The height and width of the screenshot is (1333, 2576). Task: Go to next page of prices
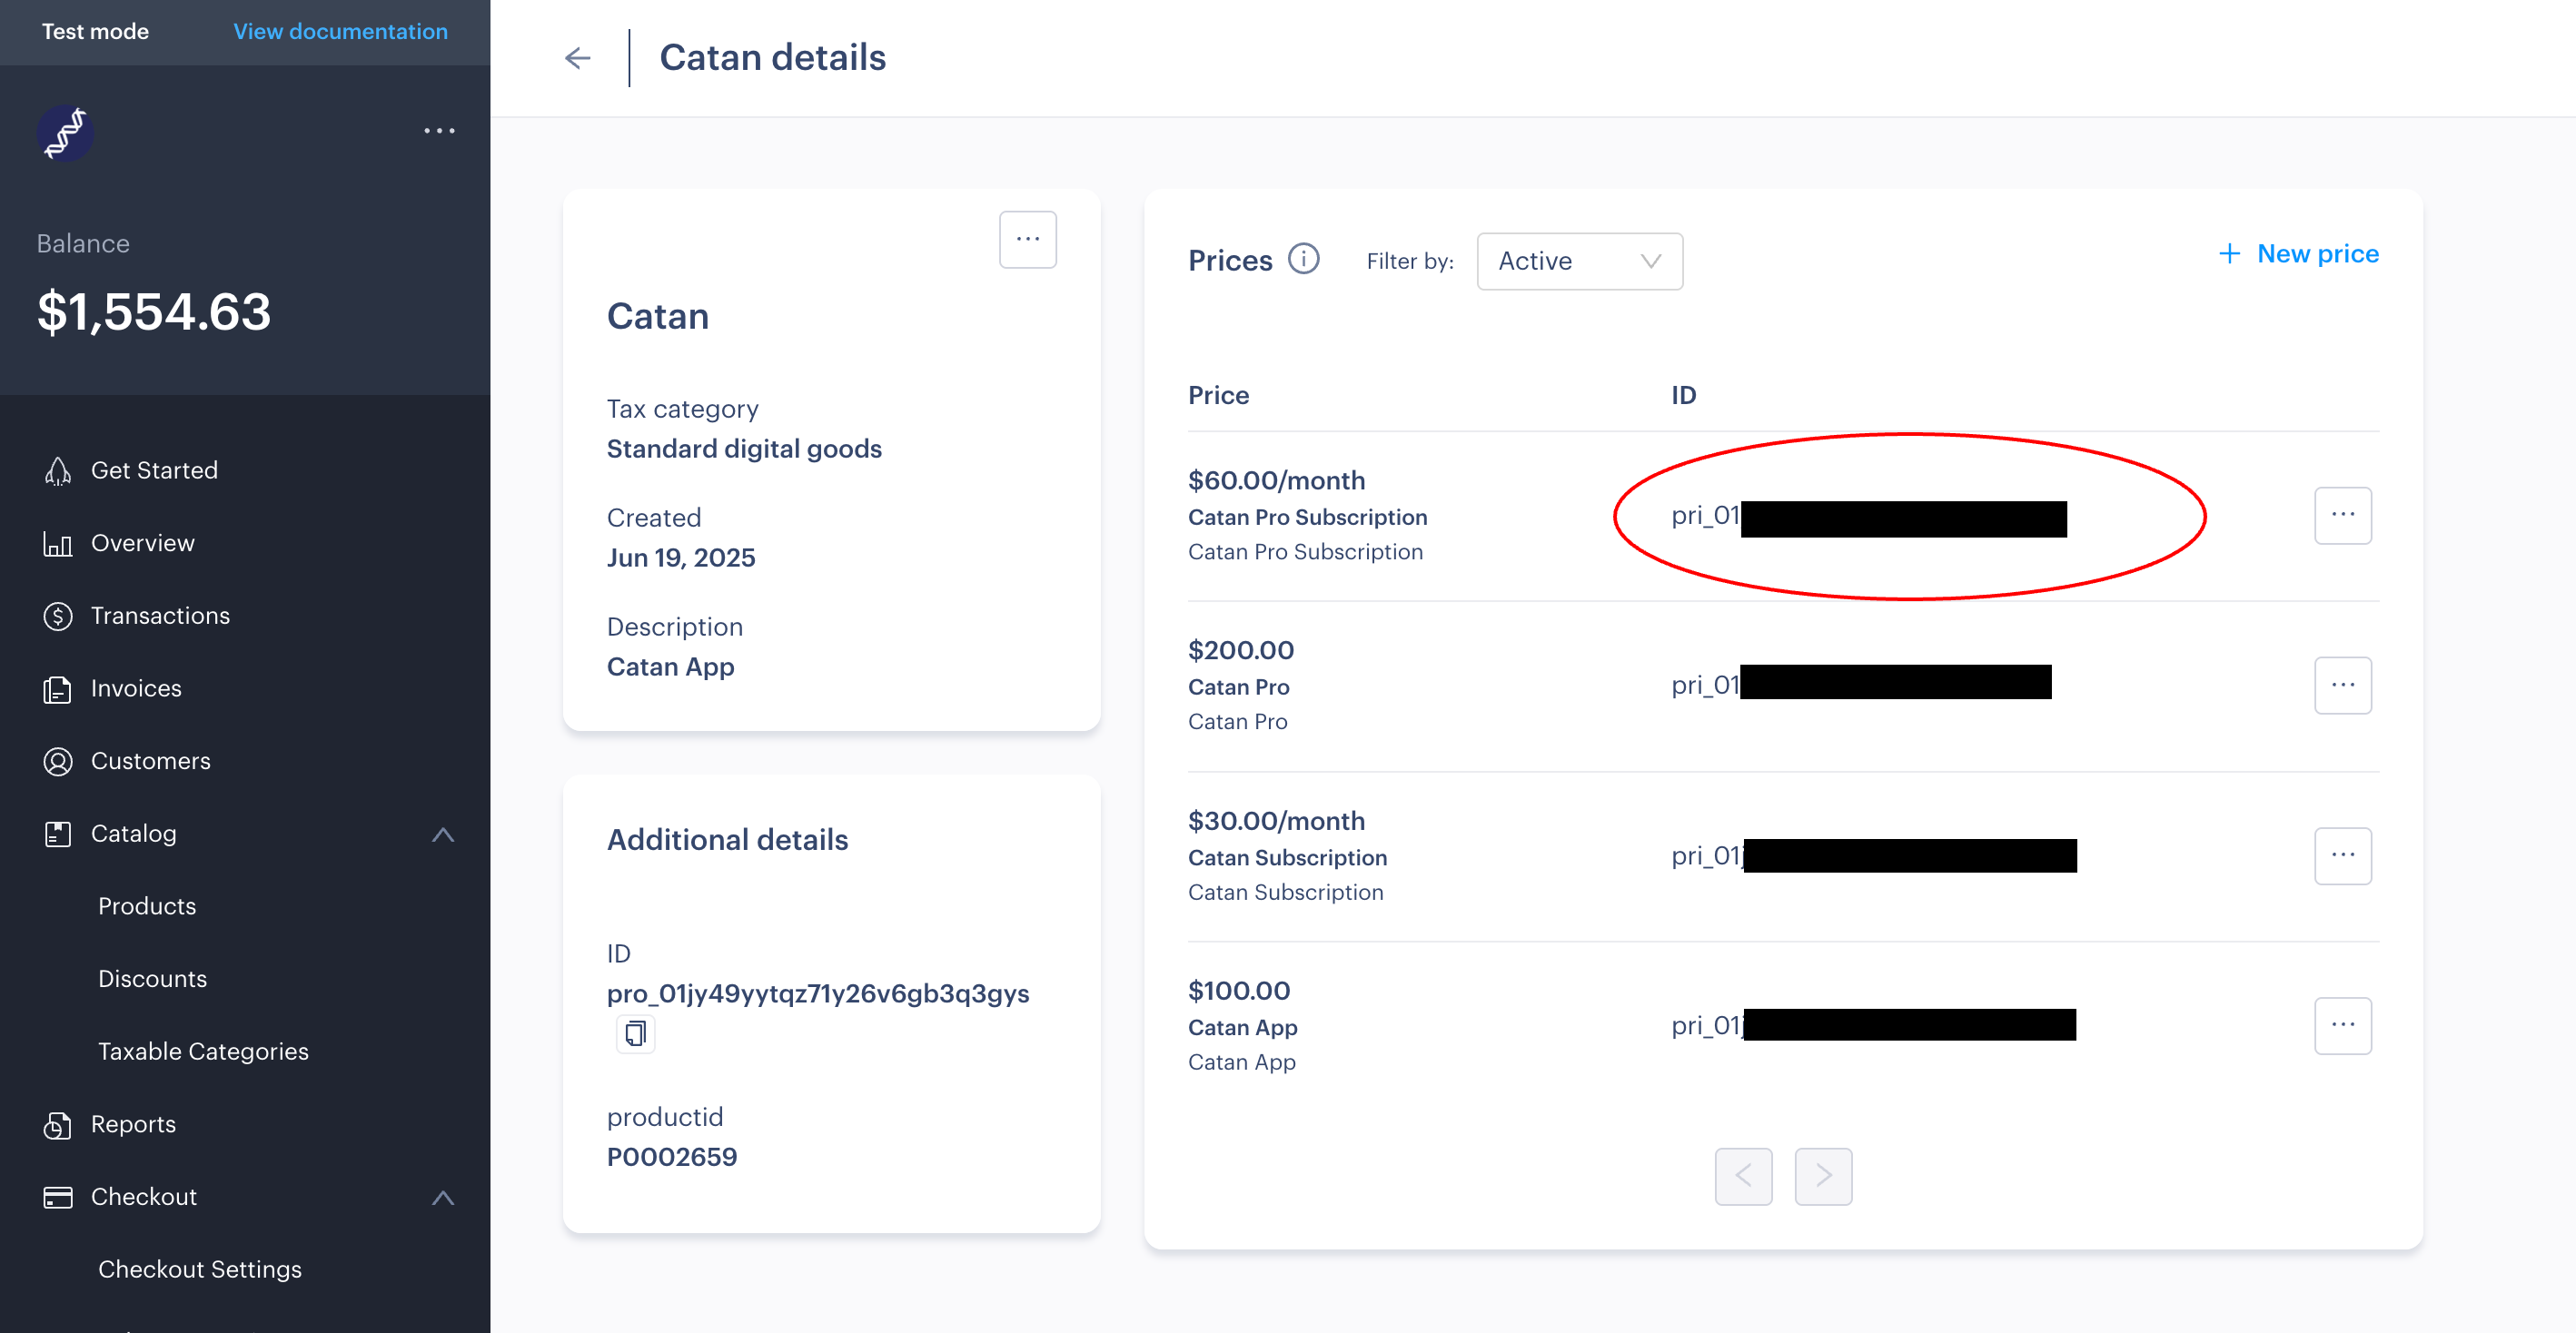(1823, 1176)
